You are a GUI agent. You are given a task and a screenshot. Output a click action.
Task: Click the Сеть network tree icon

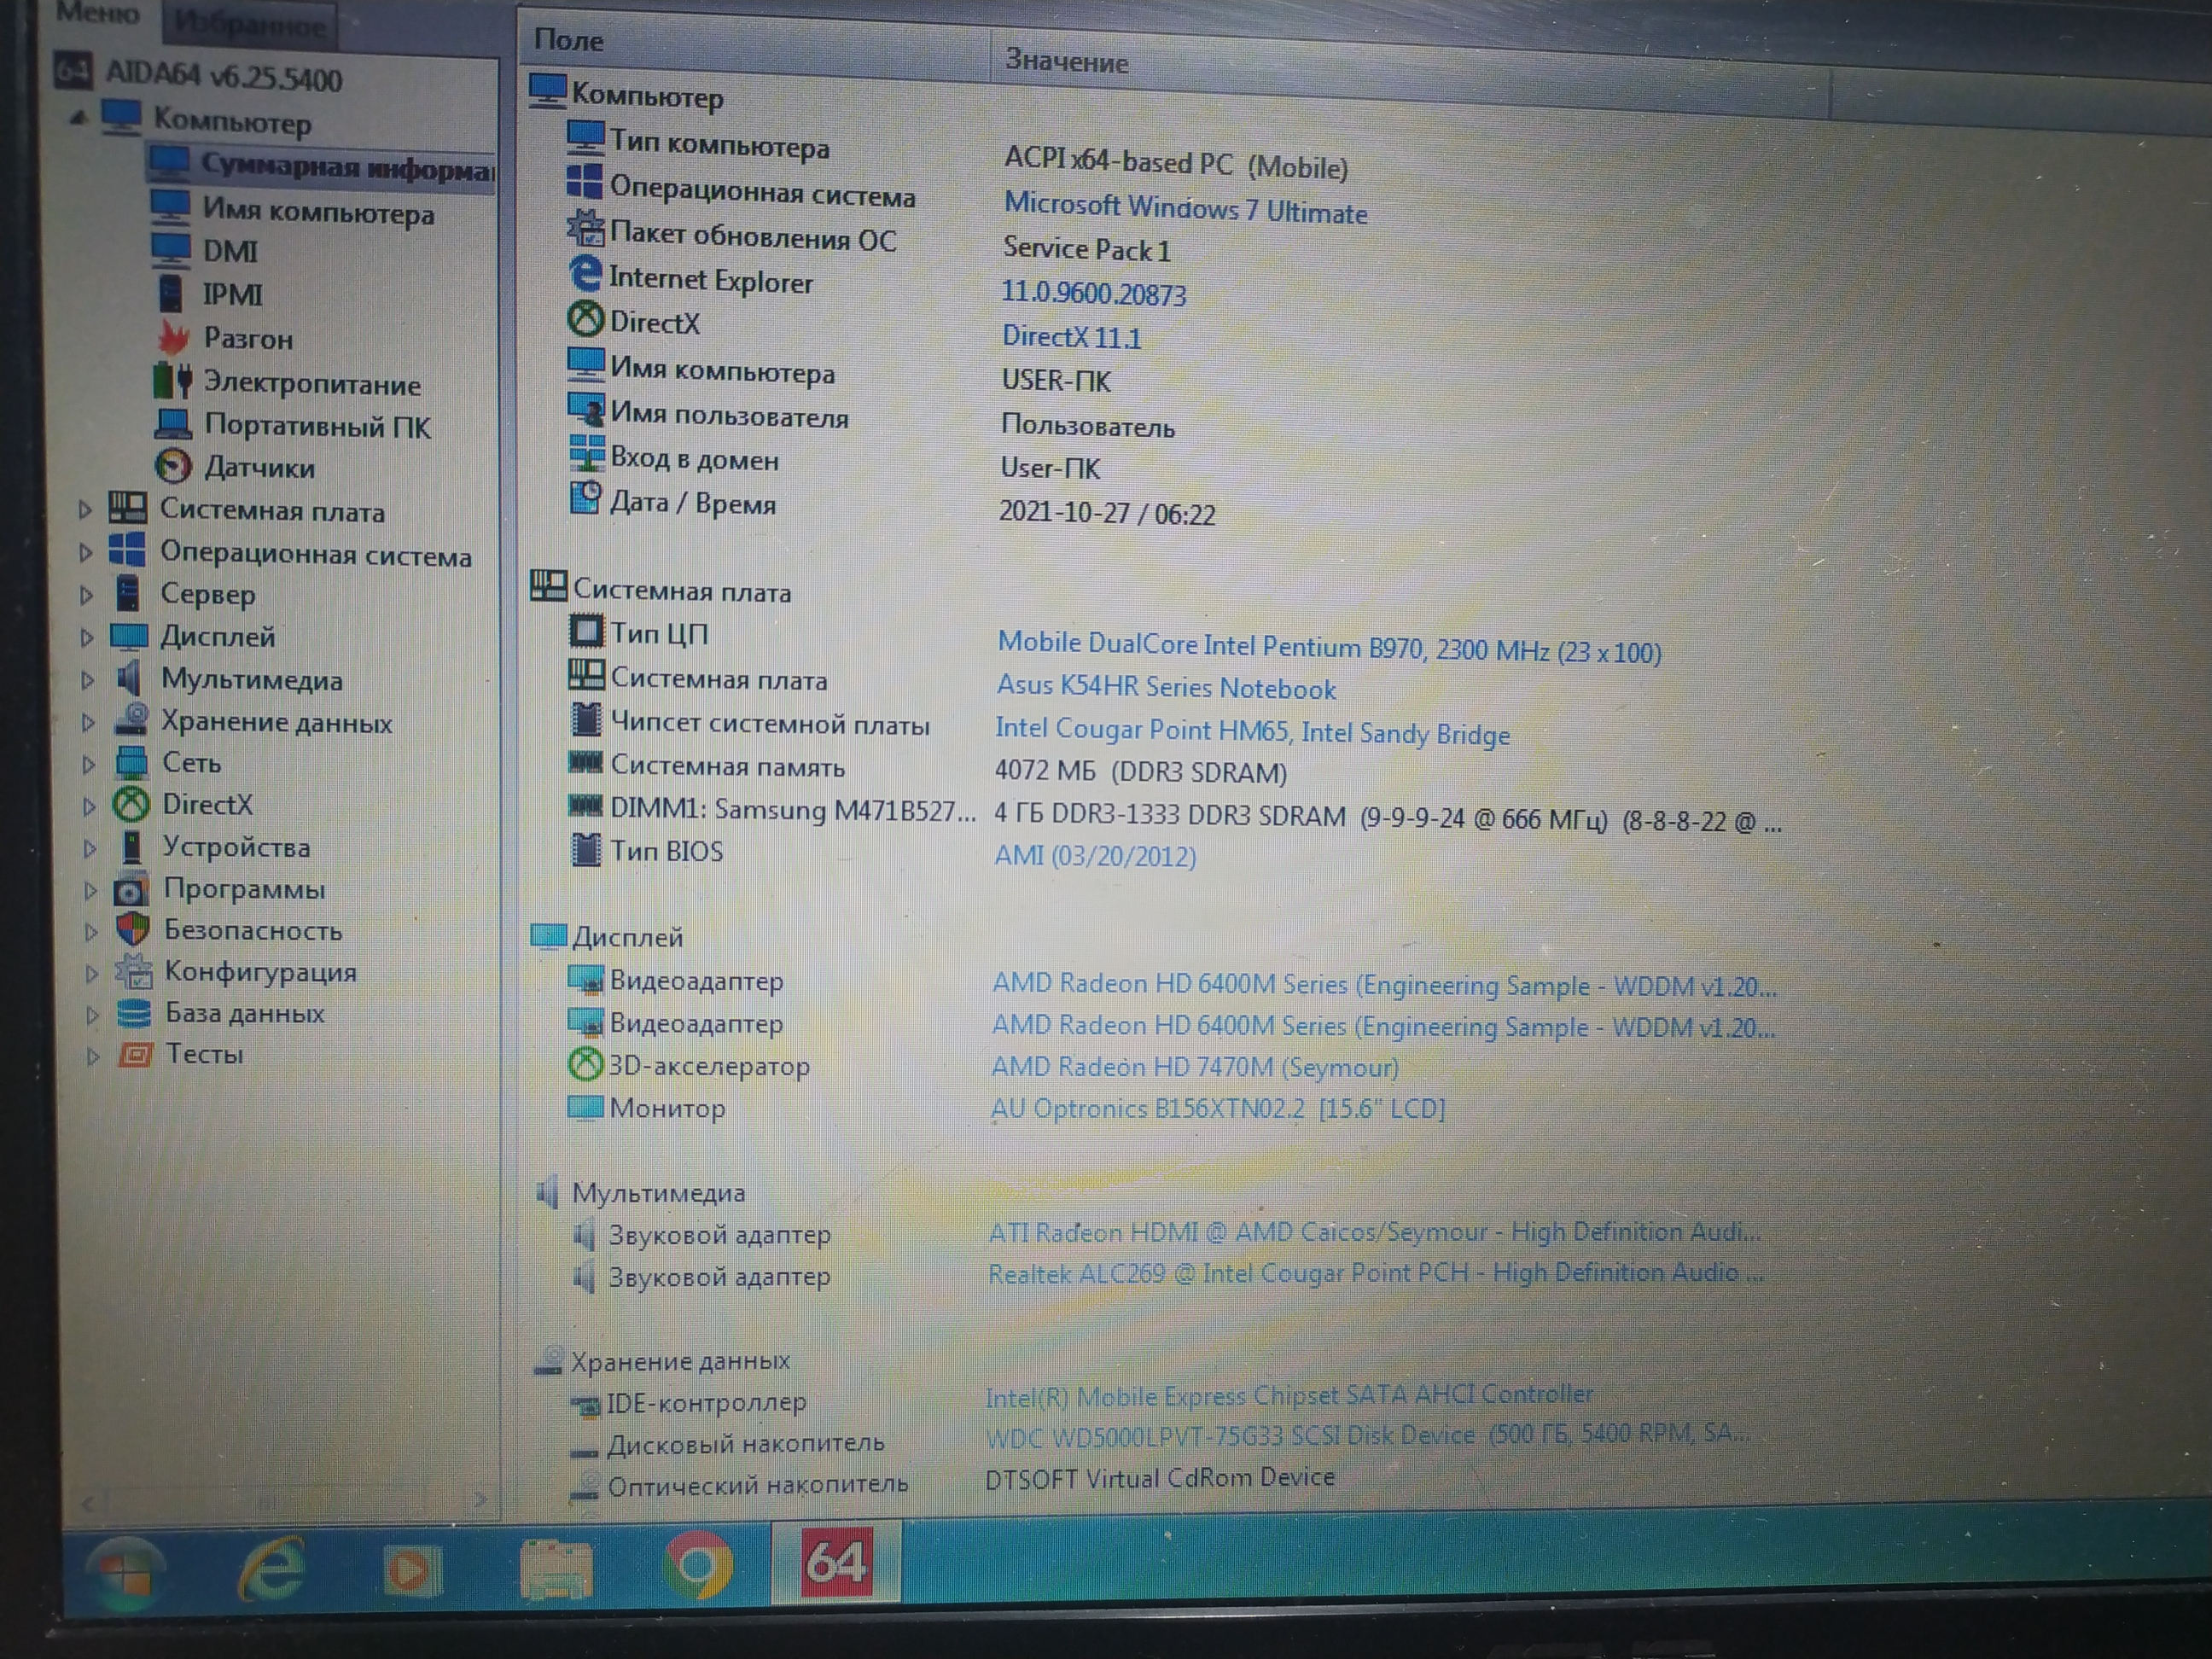coord(131,762)
